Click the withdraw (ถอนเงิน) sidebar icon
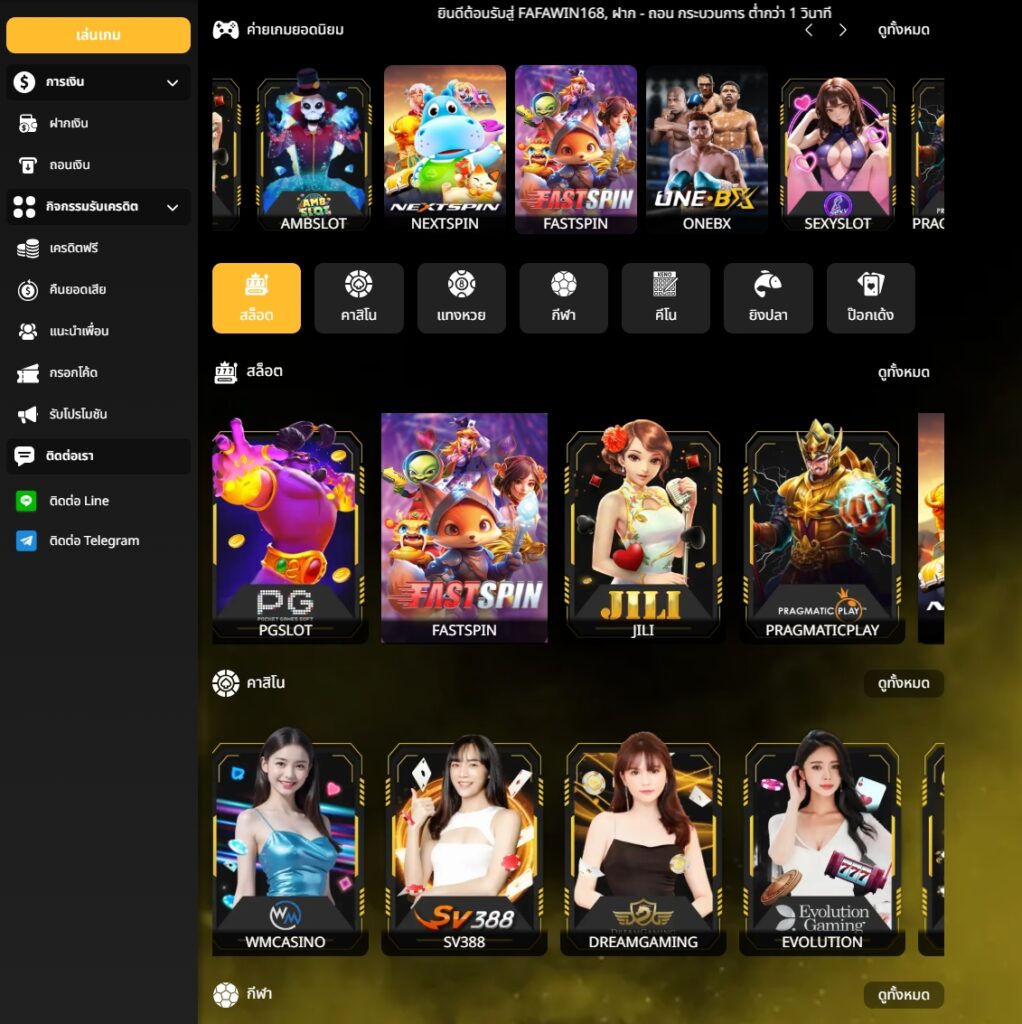 28,165
